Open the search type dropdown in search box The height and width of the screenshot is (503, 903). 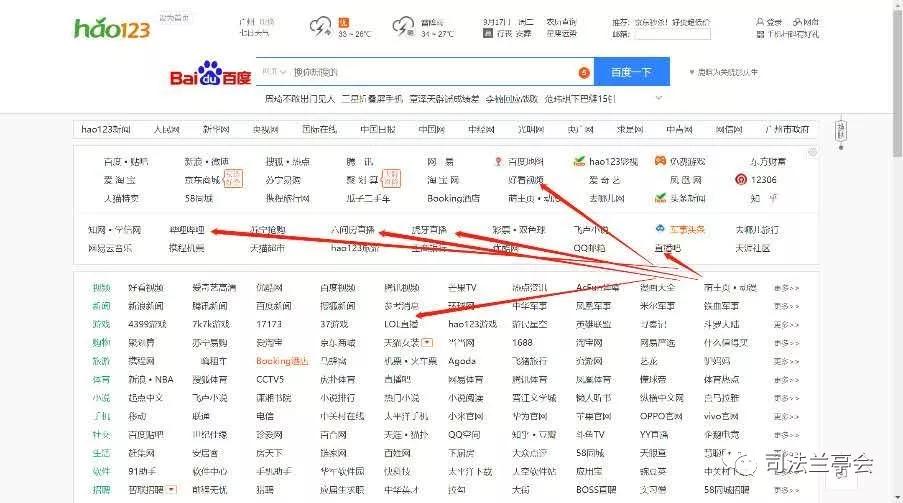click(274, 72)
